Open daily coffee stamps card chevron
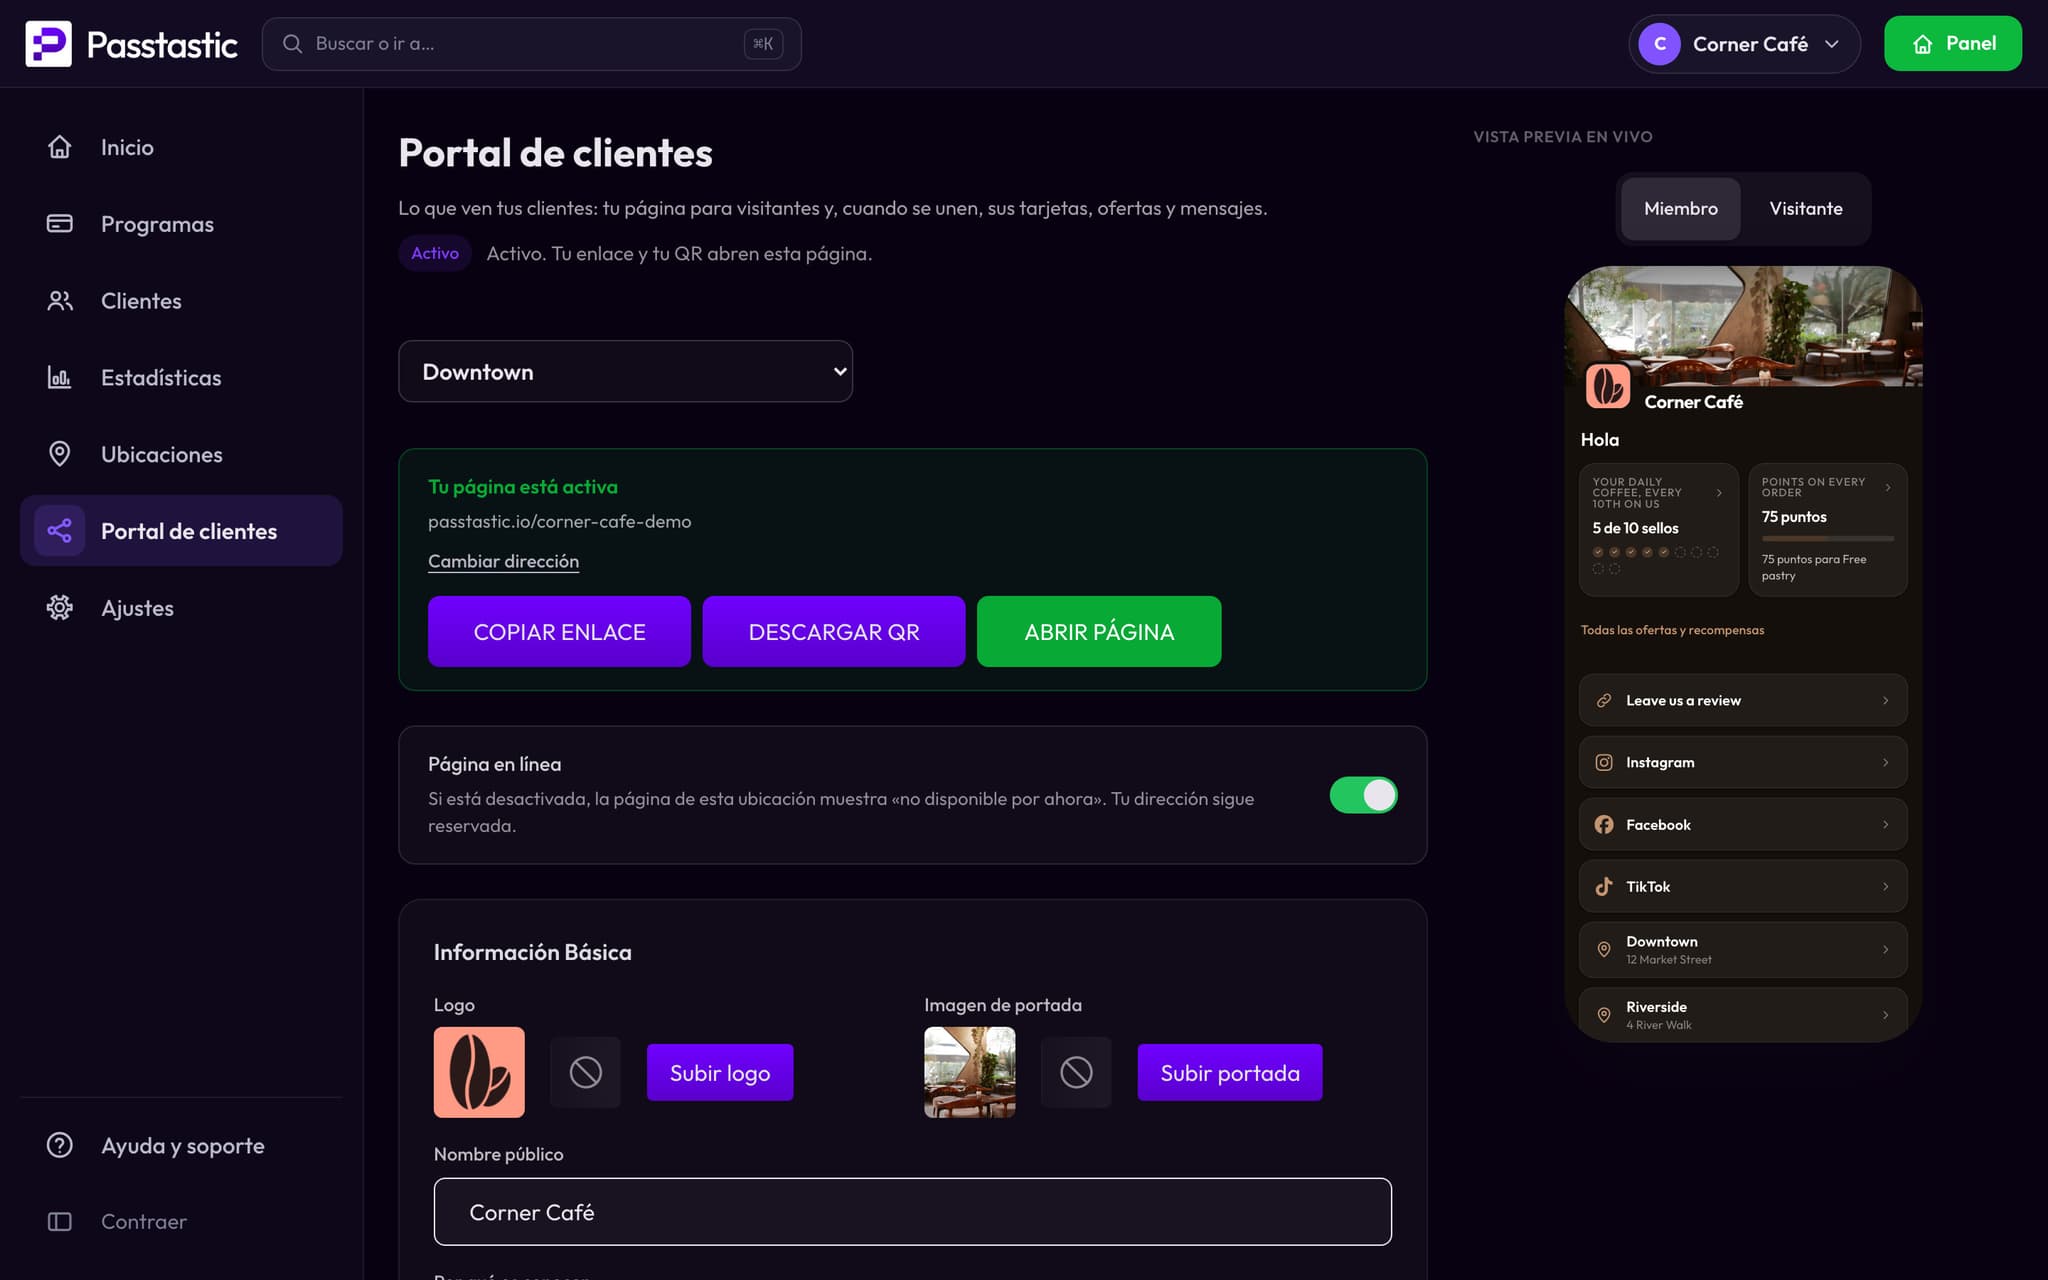 pyautogui.click(x=1719, y=493)
